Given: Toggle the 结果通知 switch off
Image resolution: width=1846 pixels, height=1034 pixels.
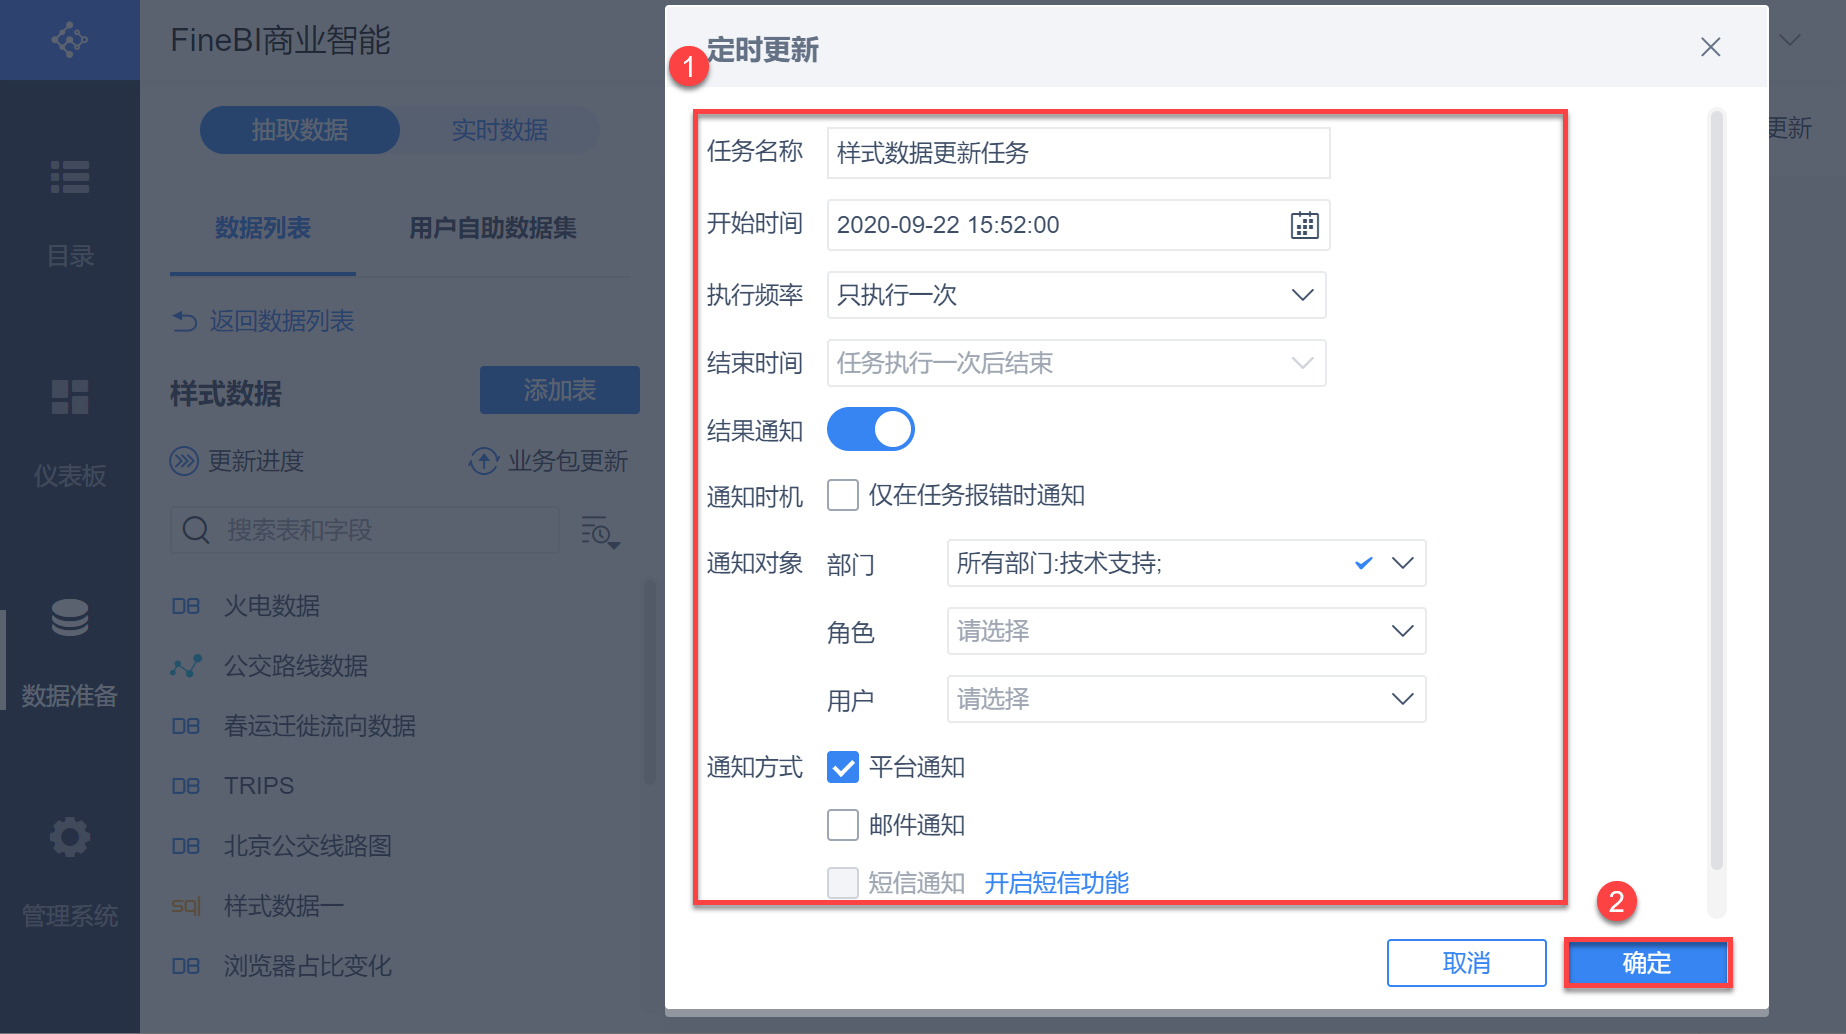Looking at the screenshot, I should coord(870,429).
